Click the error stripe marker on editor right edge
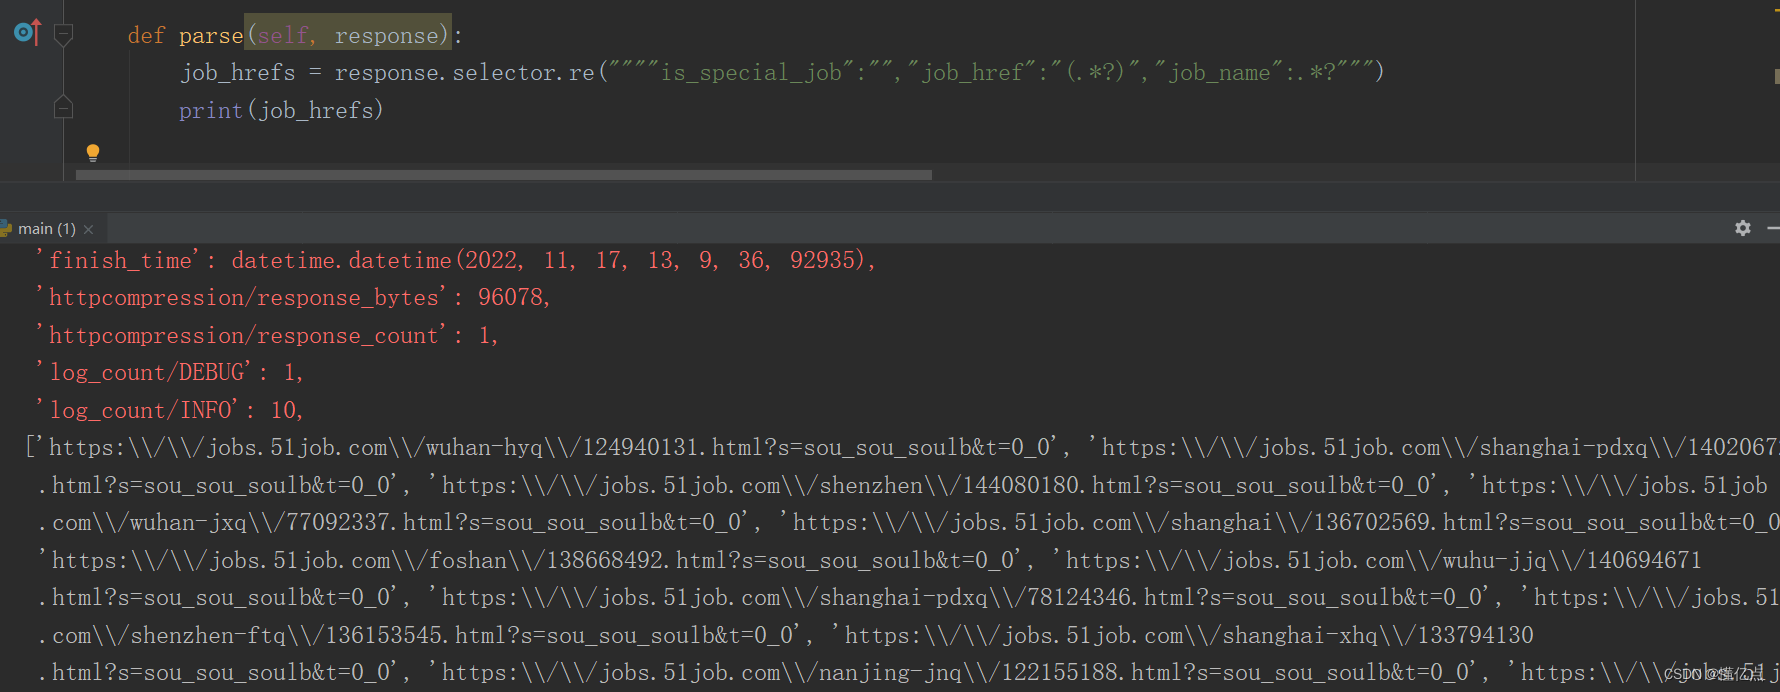 point(1776,76)
